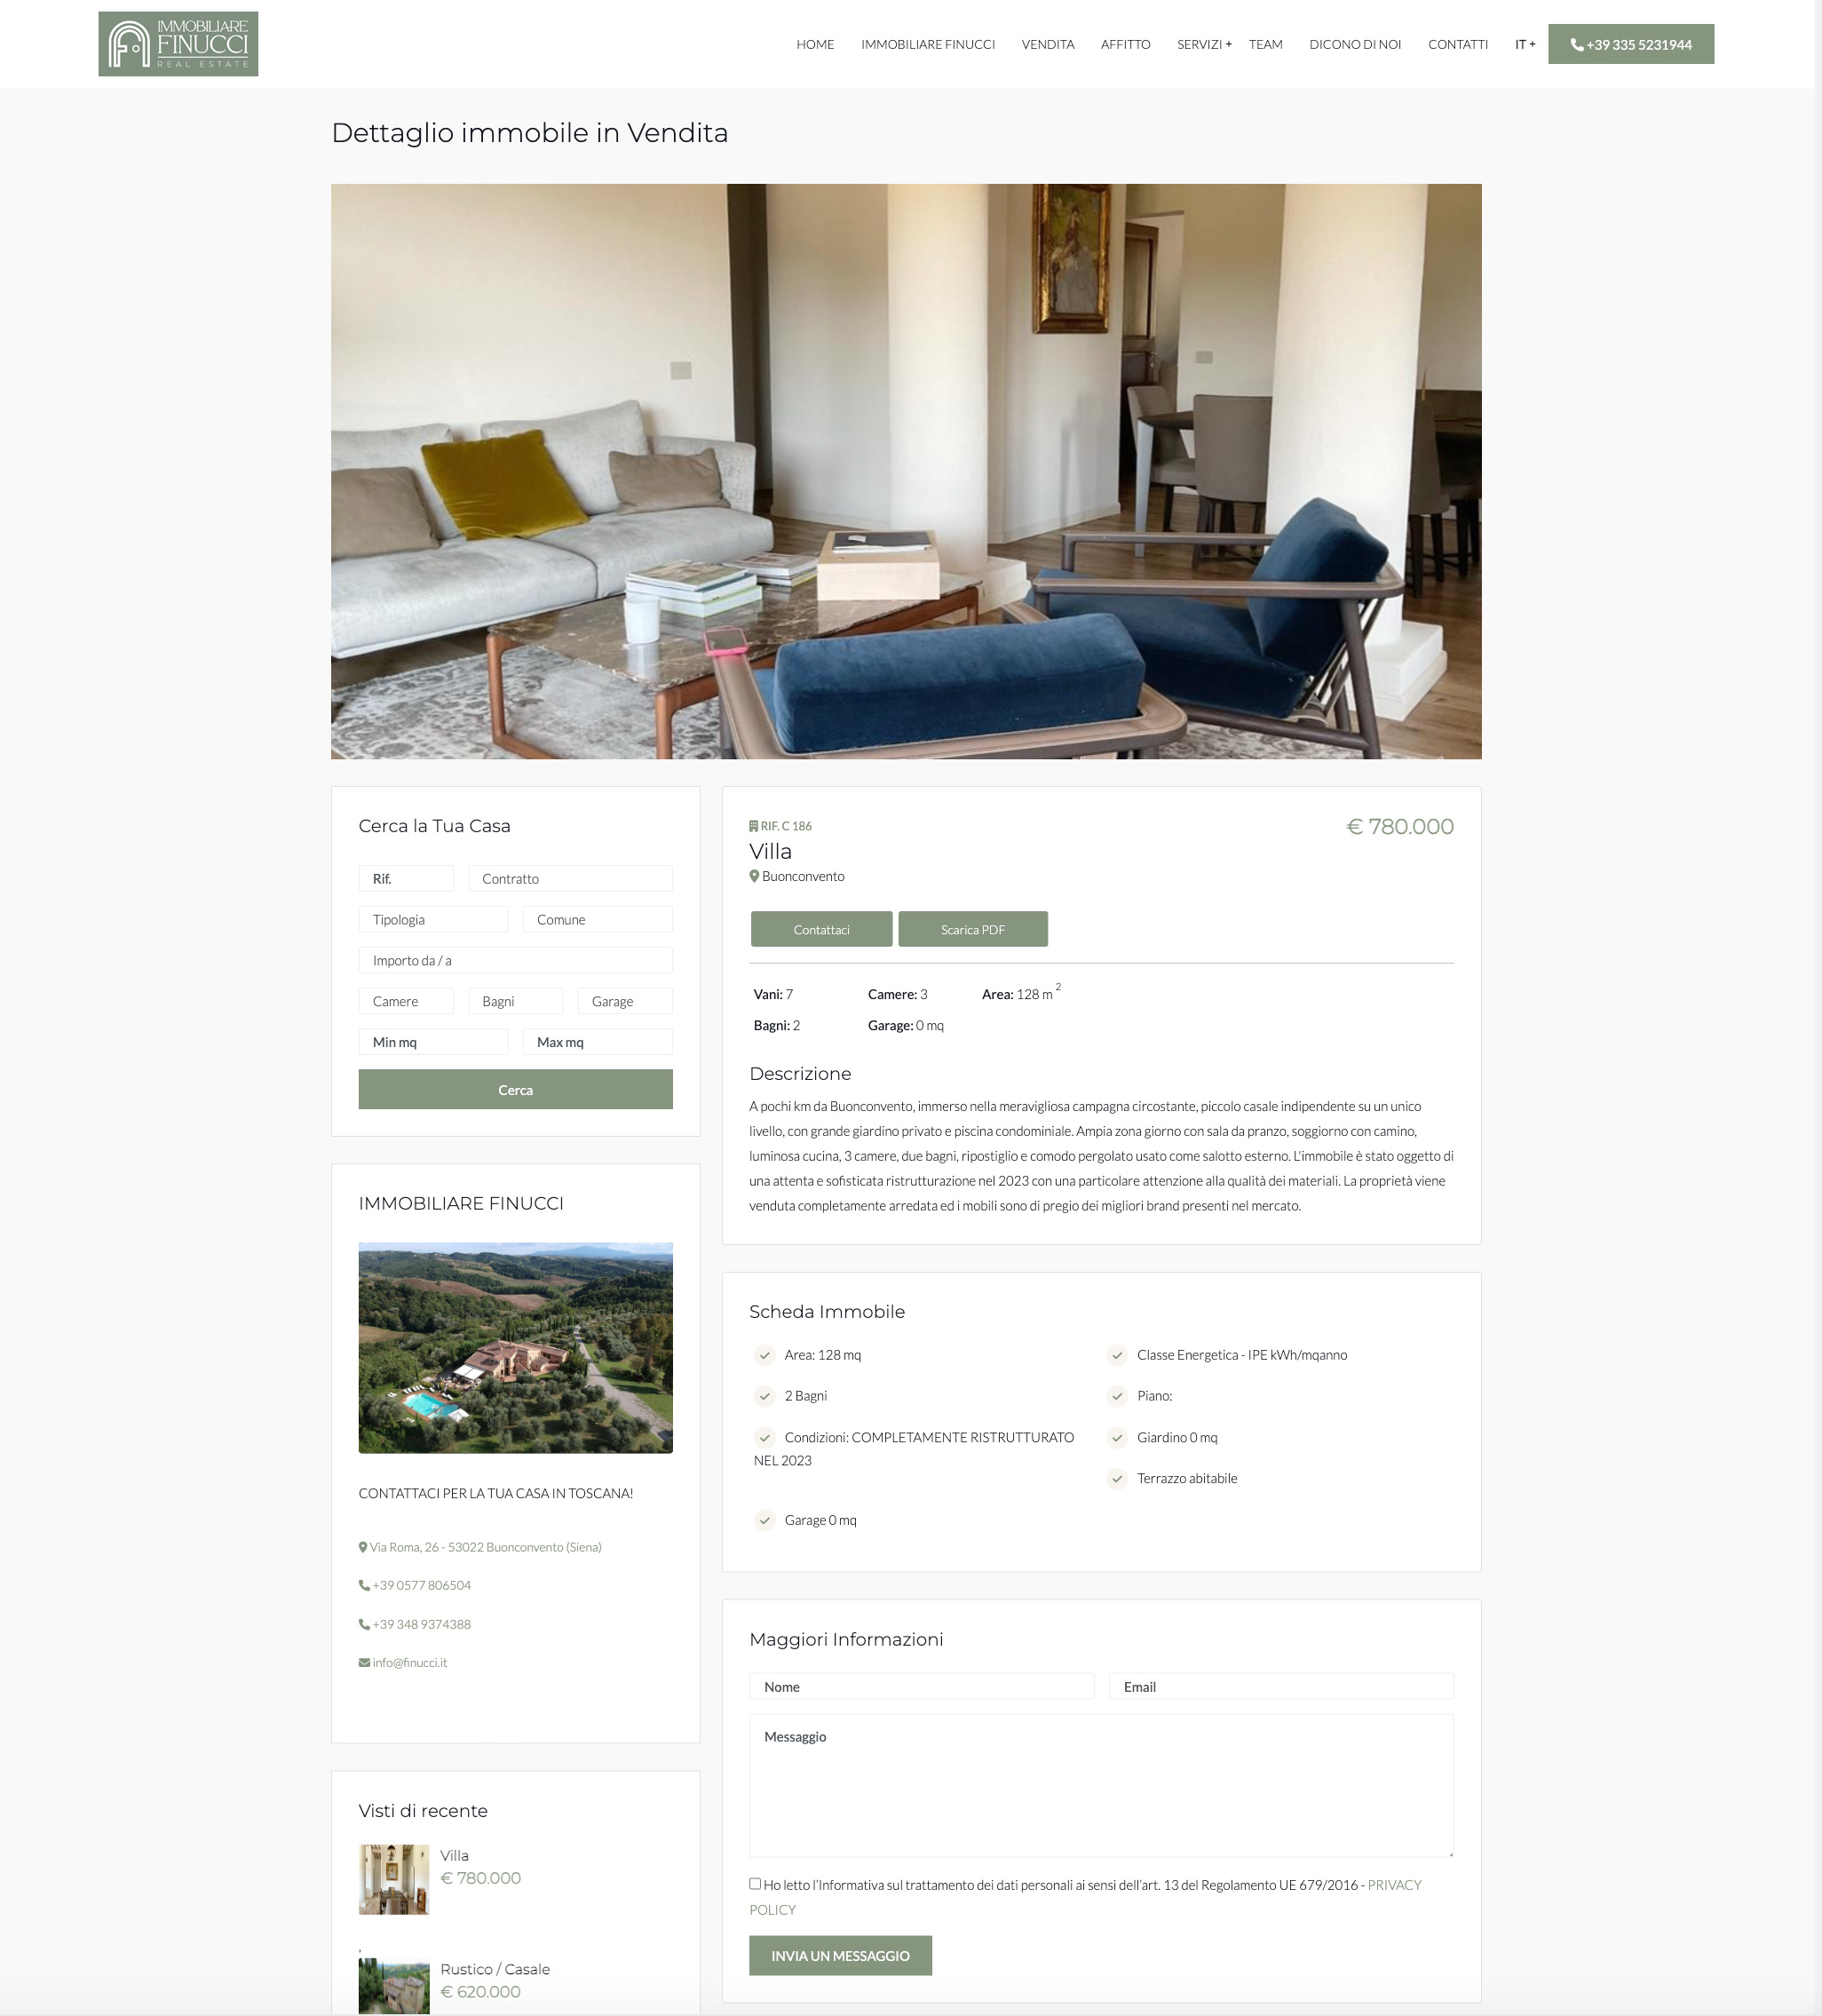
Task: Click the phone icon beside +39 0577 806504
Action: pyautogui.click(x=364, y=1586)
